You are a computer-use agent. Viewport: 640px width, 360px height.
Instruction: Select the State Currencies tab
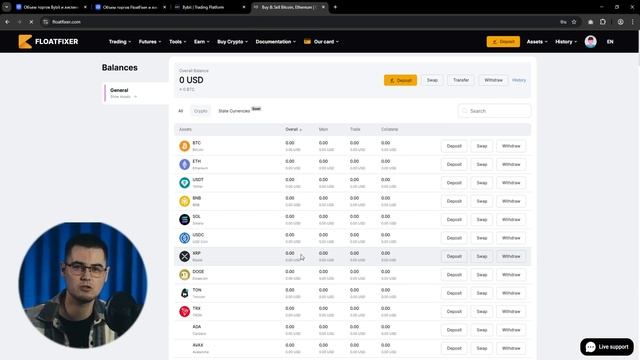[234, 111]
